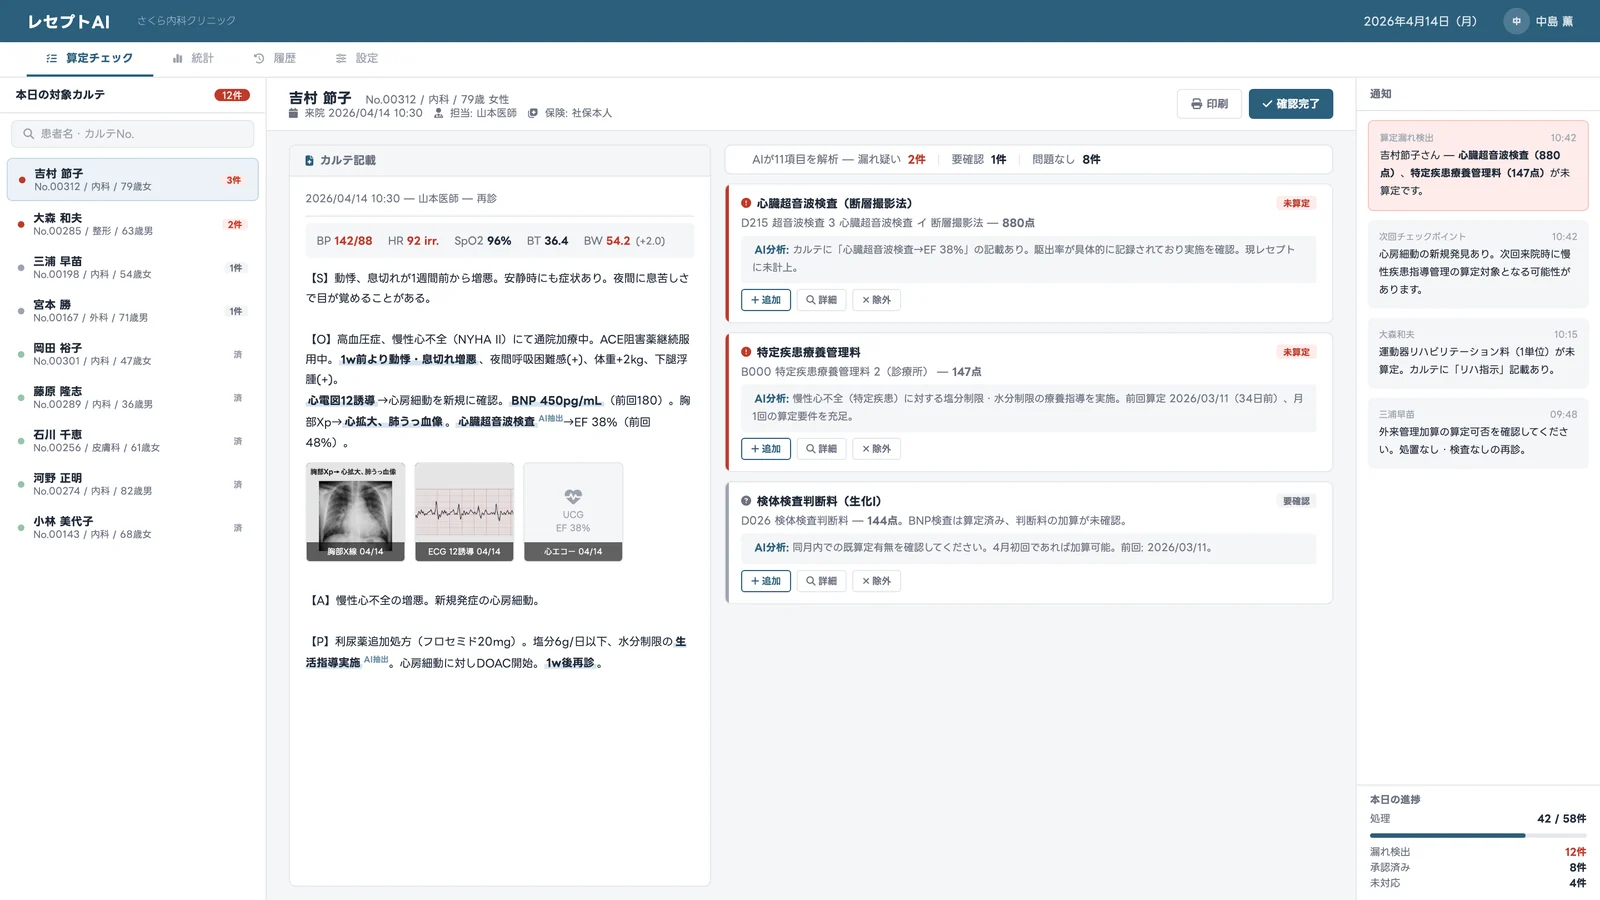1600x900 pixels.
Task: Select patient 三浦 早苗 in the list
Action: point(133,267)
